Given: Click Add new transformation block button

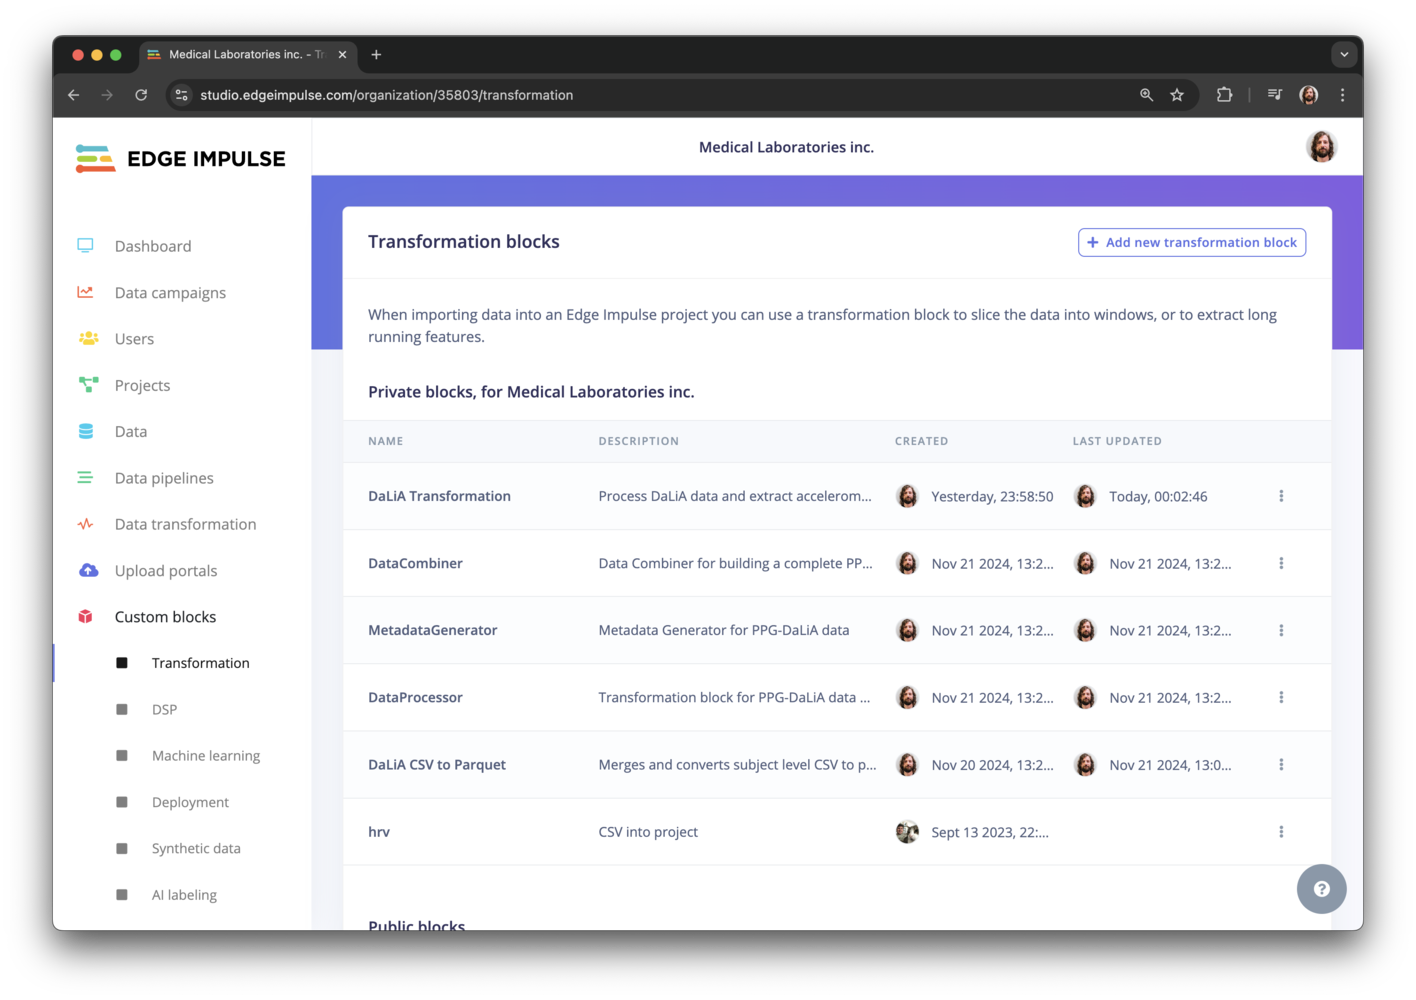Looking at the screenshot, I should 1191,242.
